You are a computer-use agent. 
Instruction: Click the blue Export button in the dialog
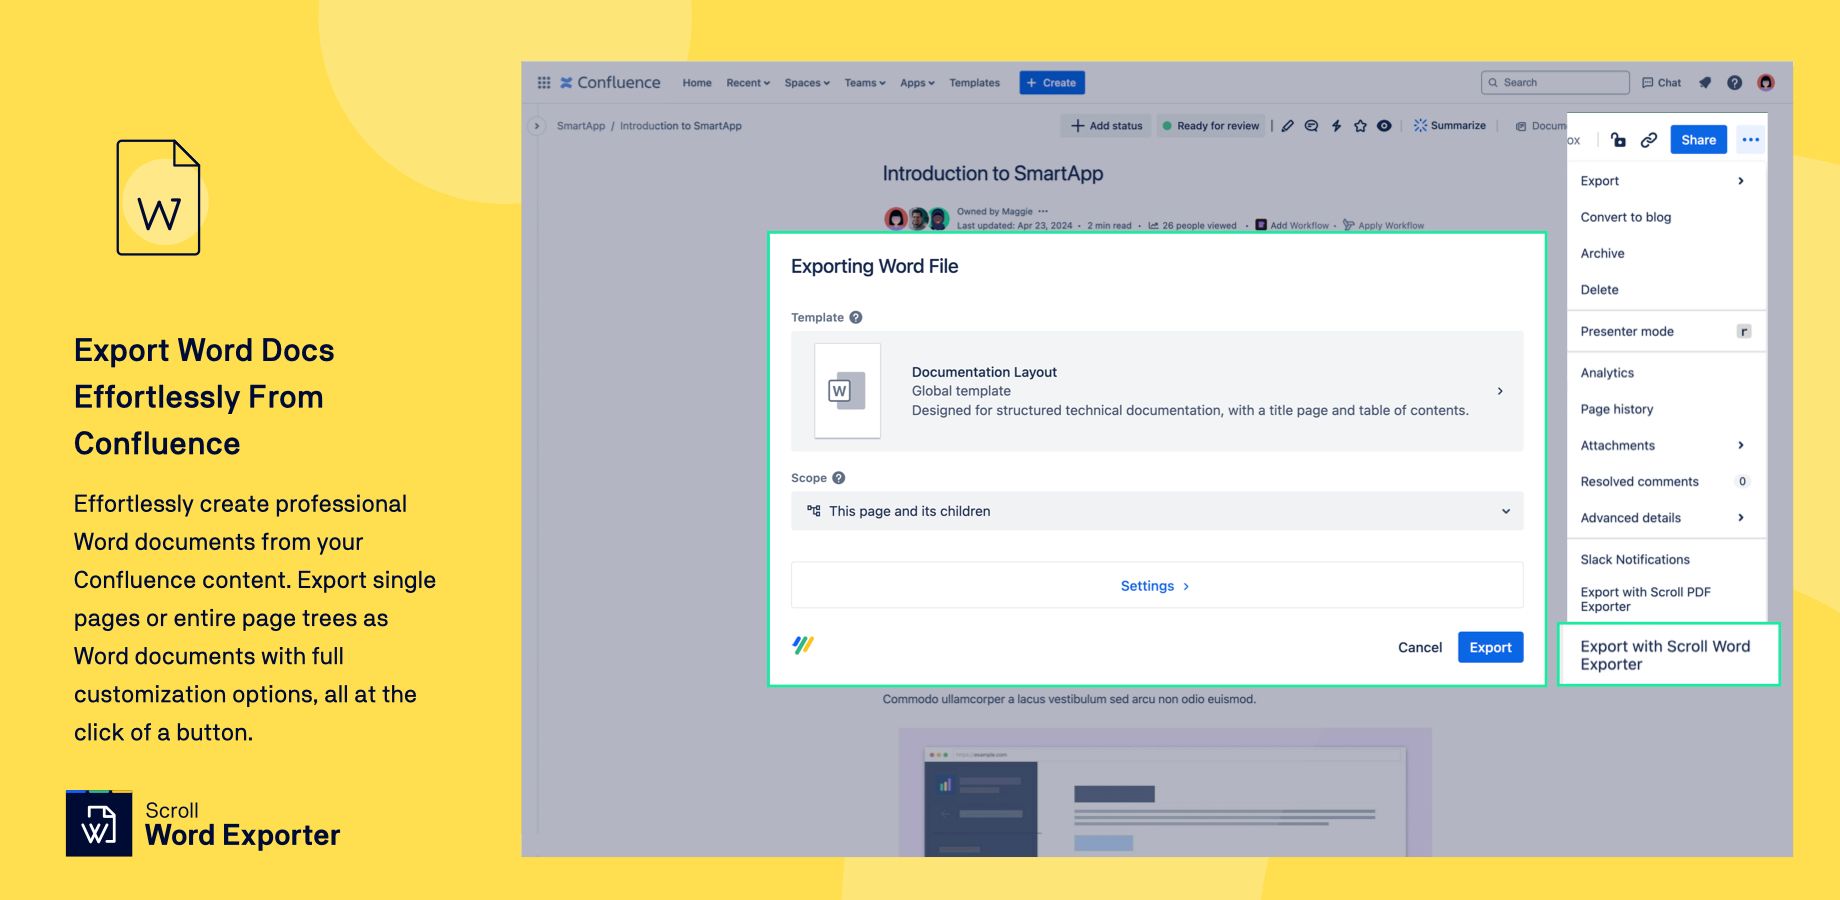(x=1490, y=648)
